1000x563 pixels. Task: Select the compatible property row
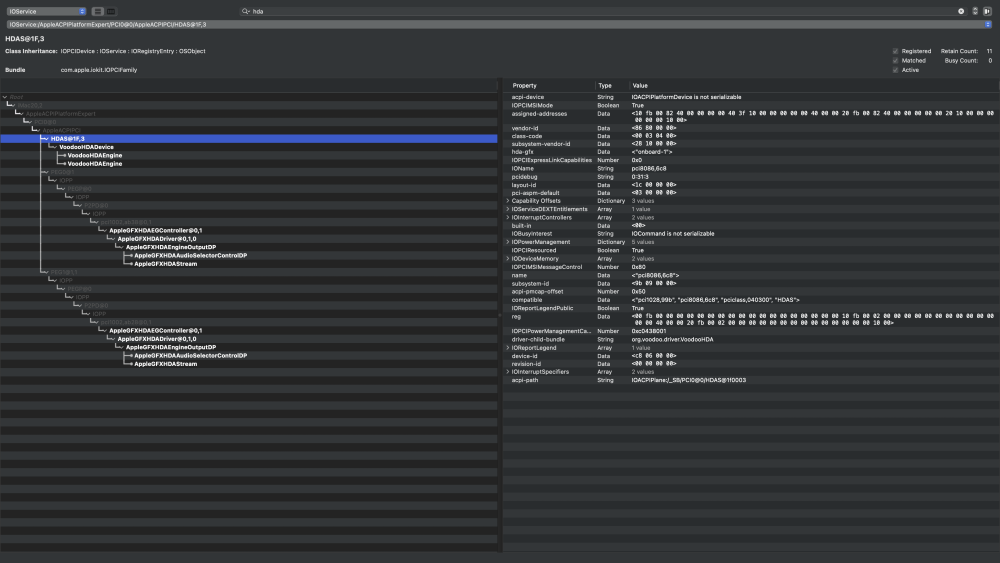[752, 300]
